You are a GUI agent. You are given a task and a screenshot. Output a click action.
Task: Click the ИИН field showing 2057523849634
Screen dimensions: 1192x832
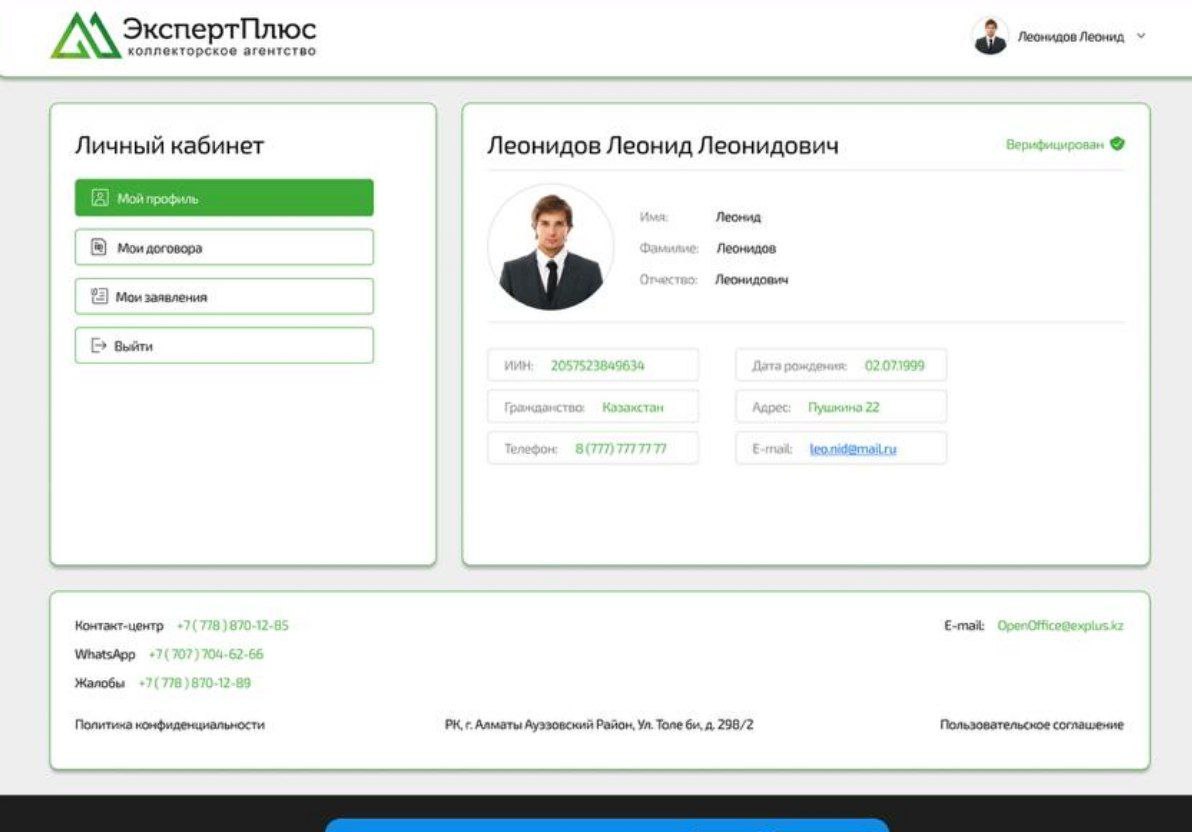pyautogui.click(x=592, y=365)
